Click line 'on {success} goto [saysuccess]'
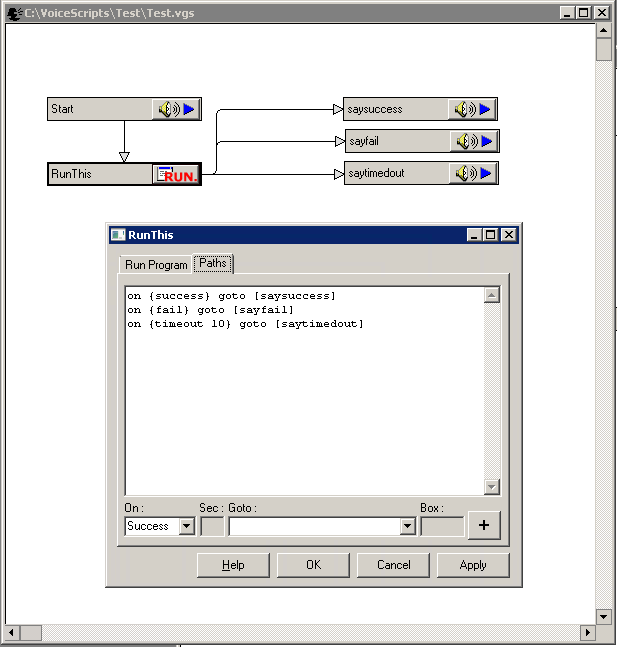 232,296
